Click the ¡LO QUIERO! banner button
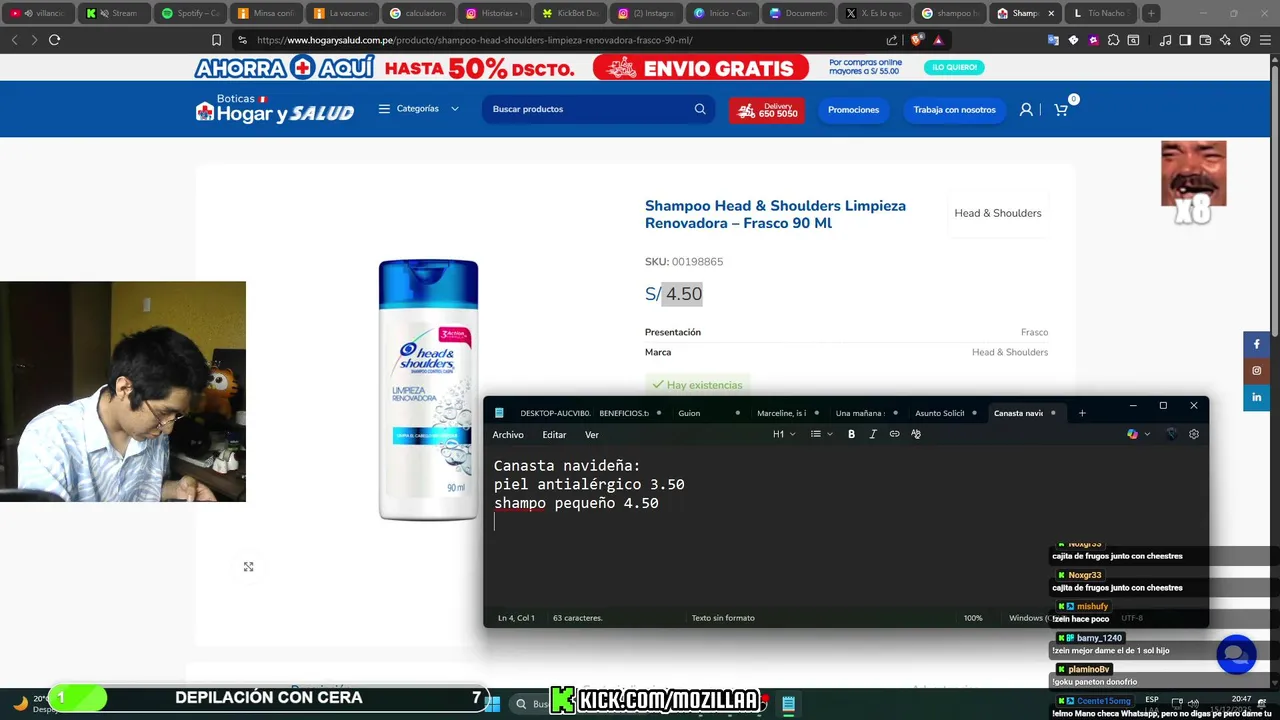1280x720 pixels. 953,67
